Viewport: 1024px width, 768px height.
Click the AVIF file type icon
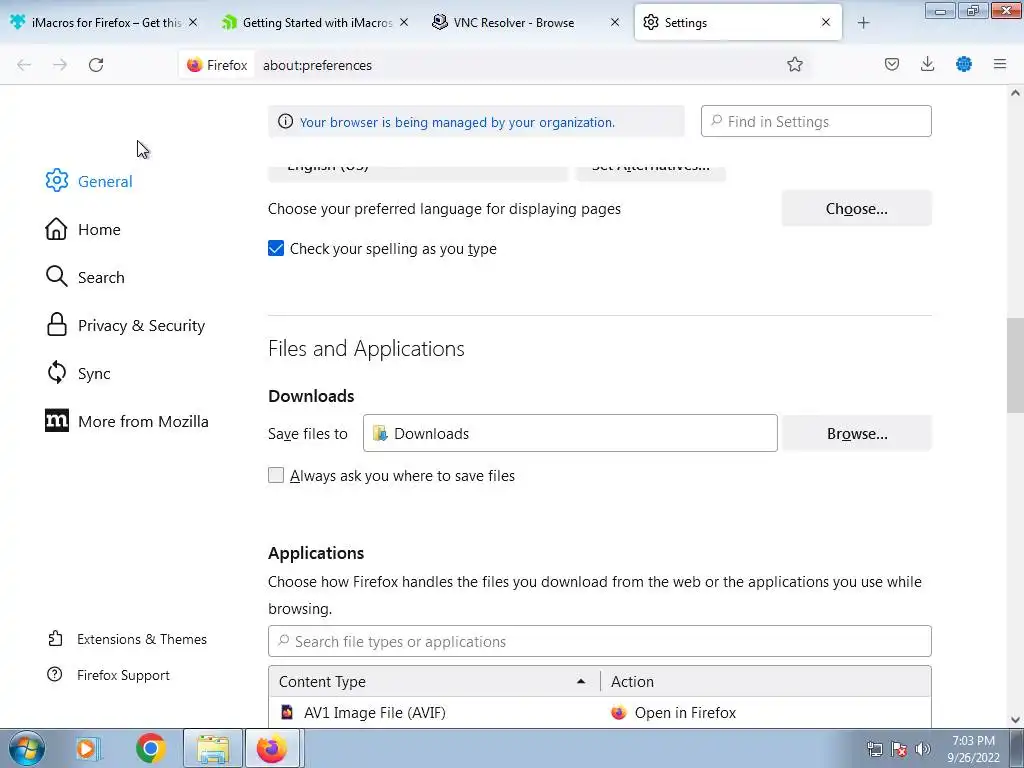point(287,712)
